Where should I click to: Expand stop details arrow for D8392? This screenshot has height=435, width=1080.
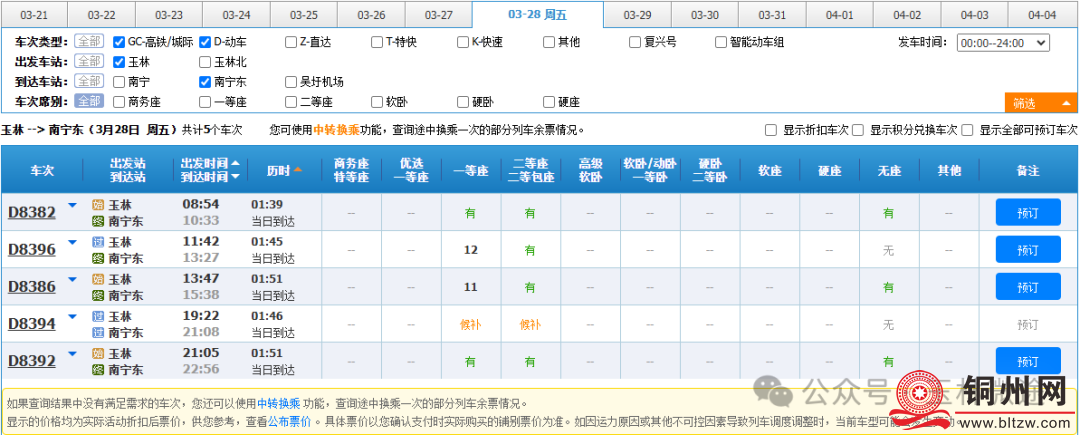[x=72, y=354]
